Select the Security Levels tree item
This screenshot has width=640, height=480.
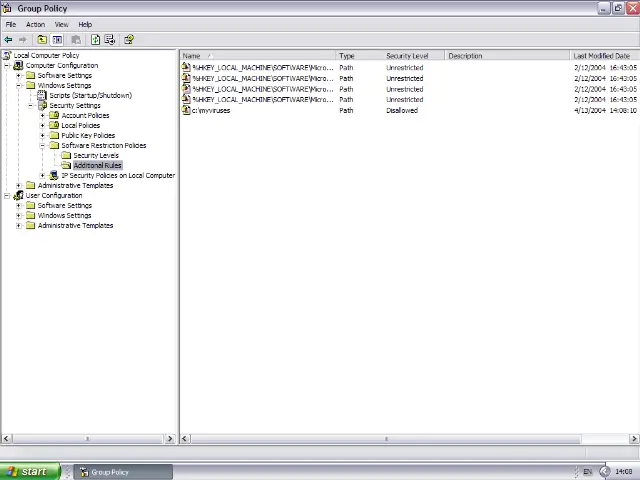click(96, 156)
